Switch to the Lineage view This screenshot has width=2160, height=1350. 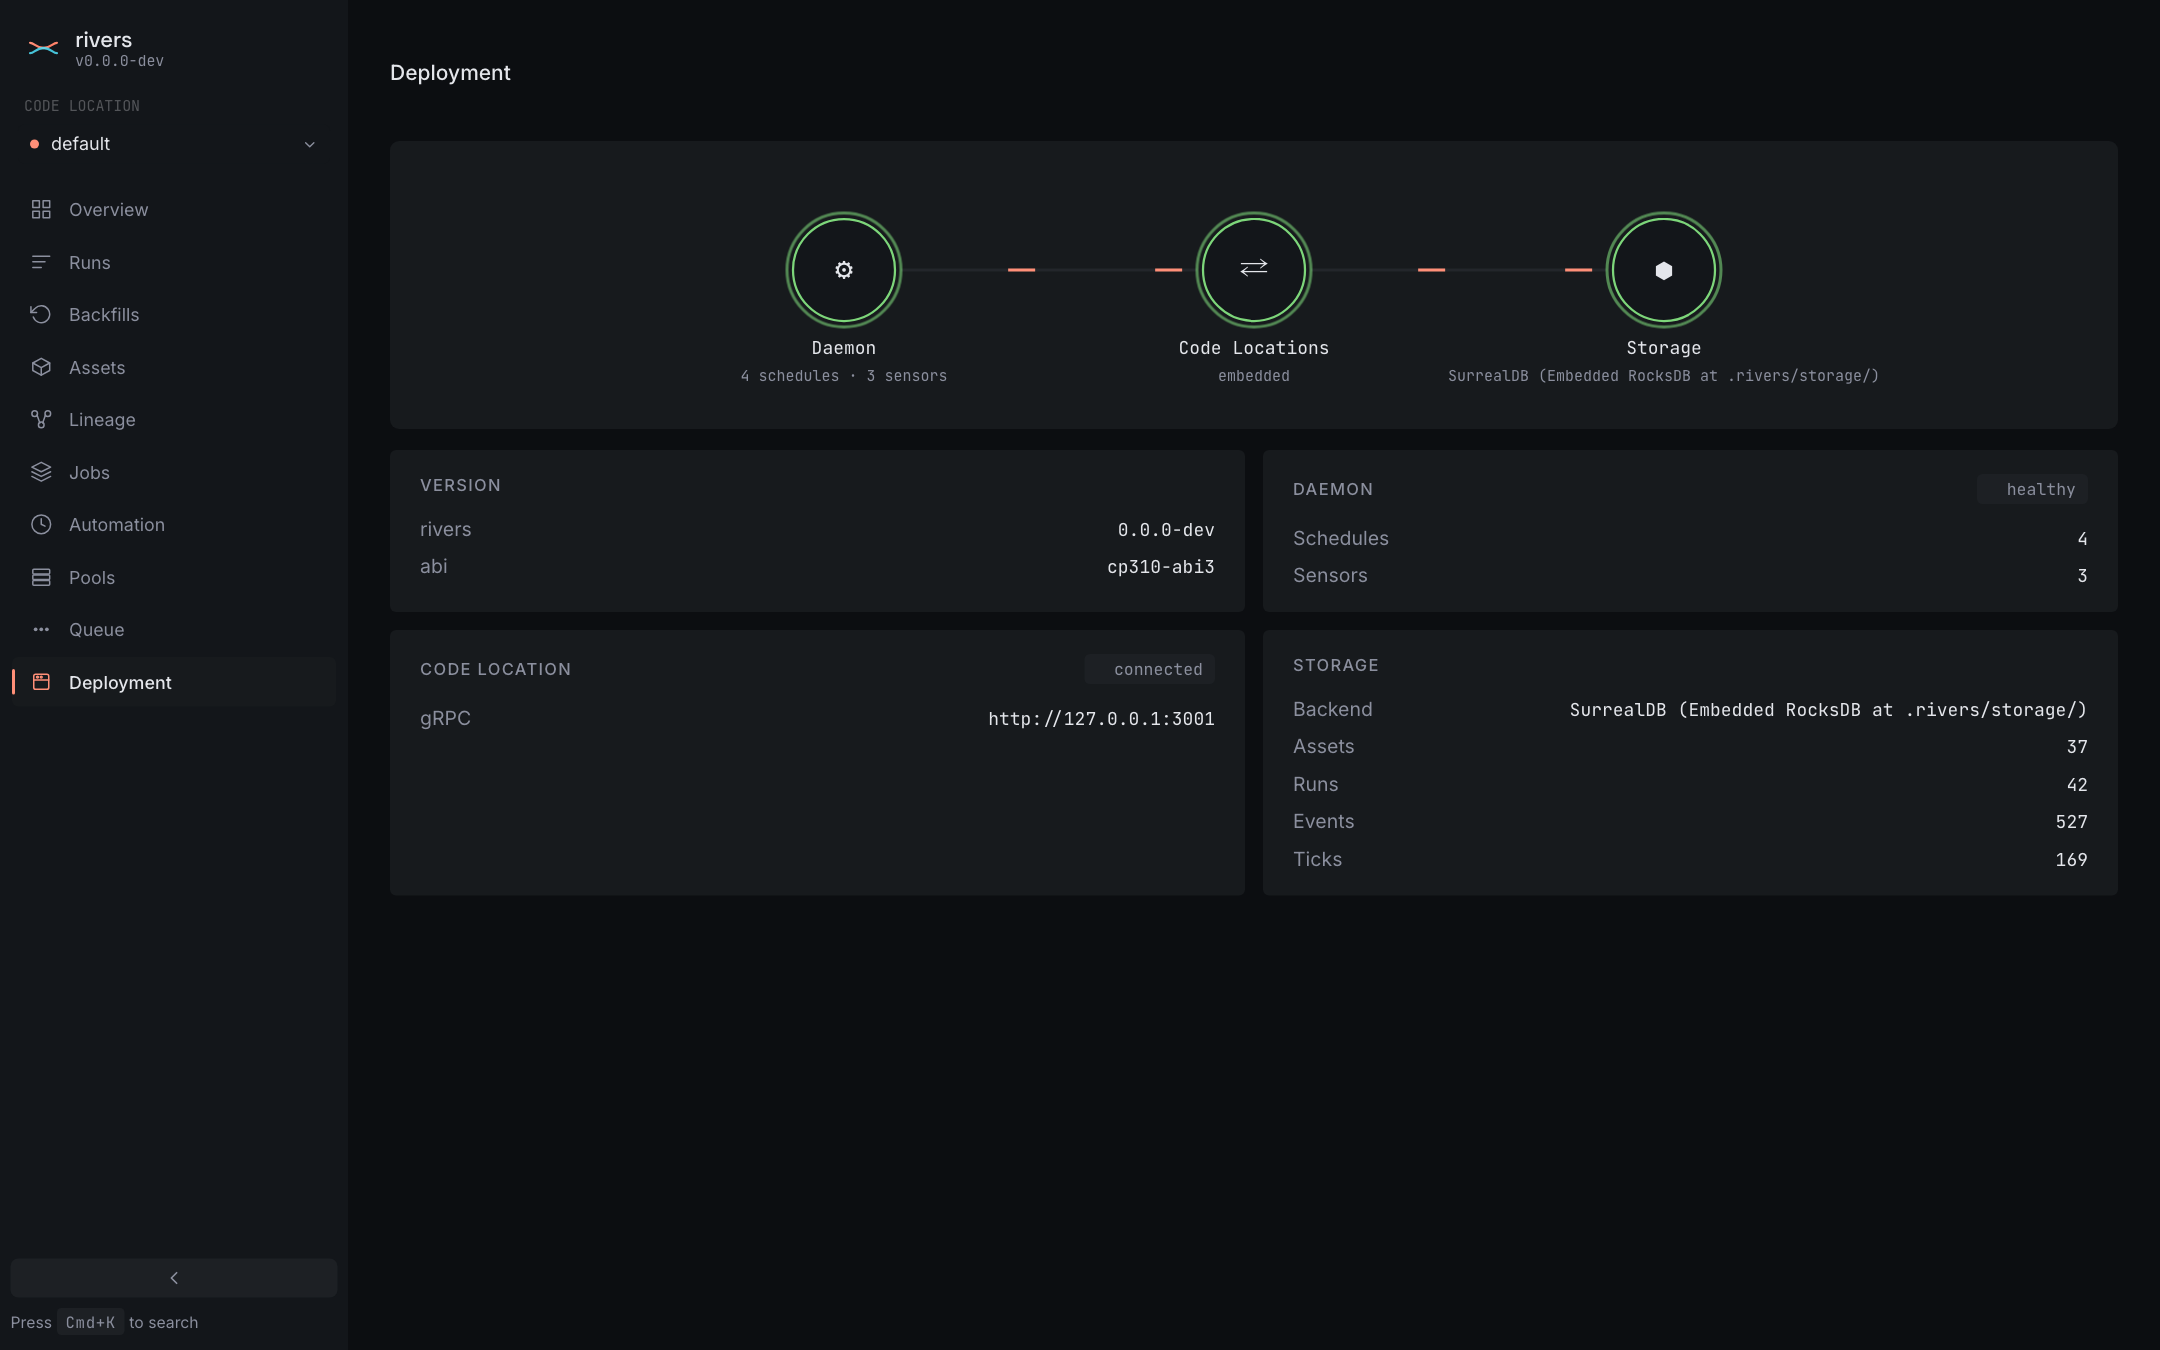pos(173,419)
